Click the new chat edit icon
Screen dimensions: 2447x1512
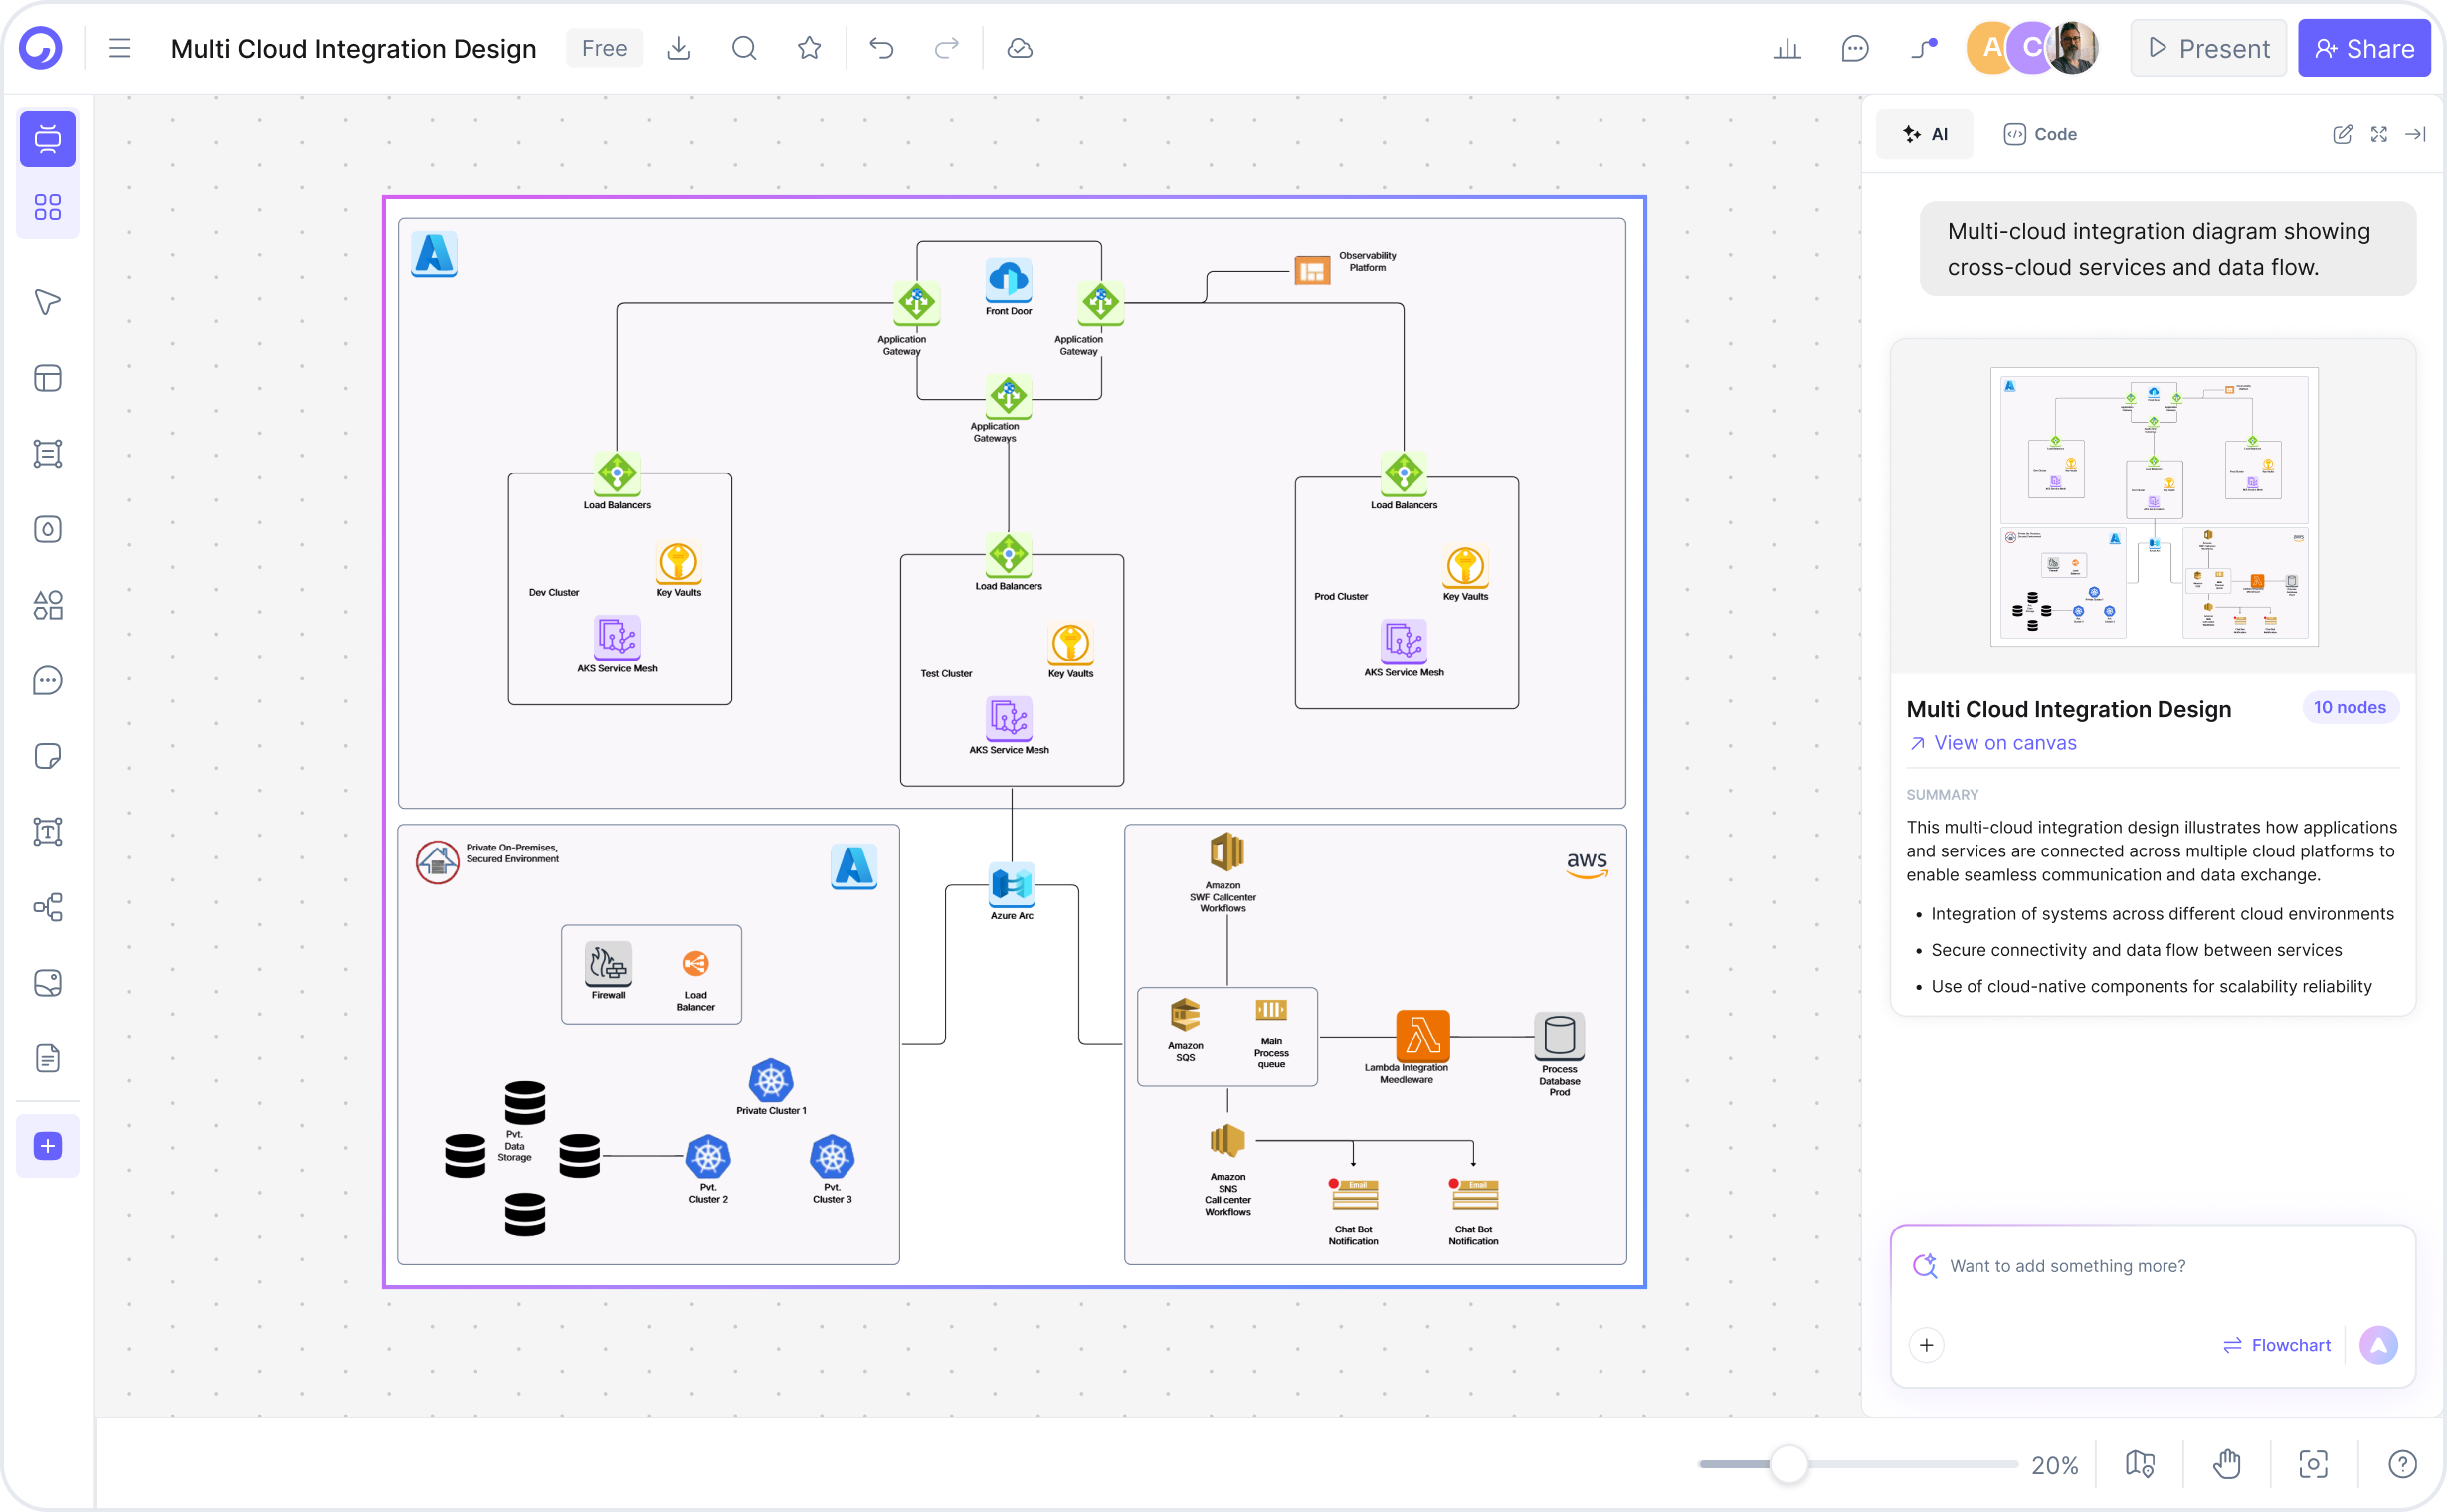click(x=2342, y=134)
